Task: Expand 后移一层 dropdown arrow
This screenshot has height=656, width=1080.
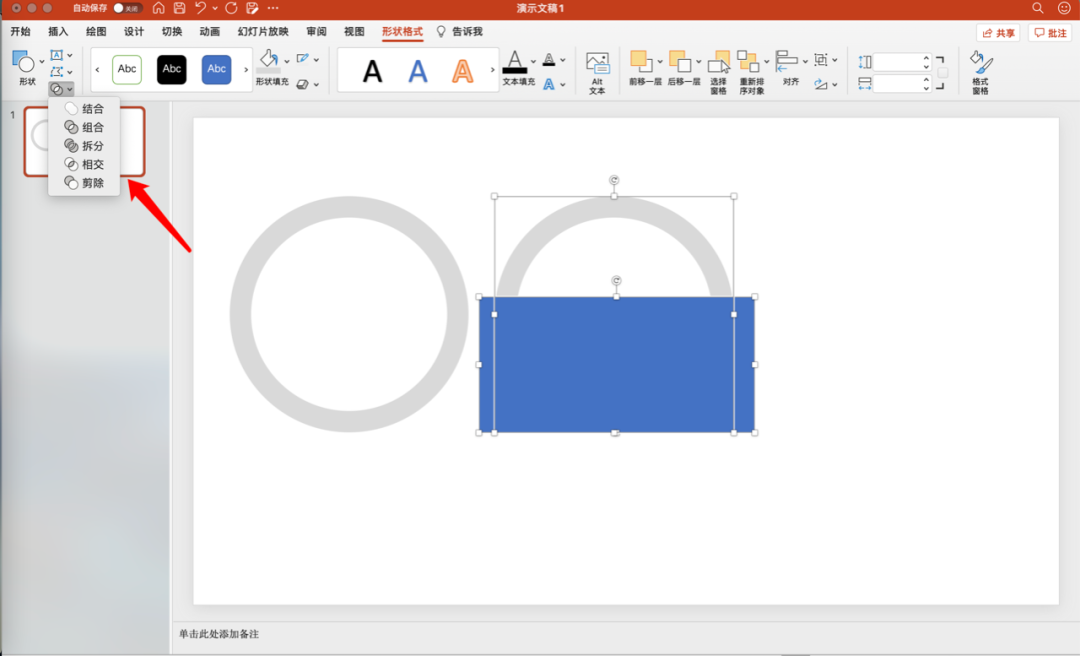Action: 698,61
